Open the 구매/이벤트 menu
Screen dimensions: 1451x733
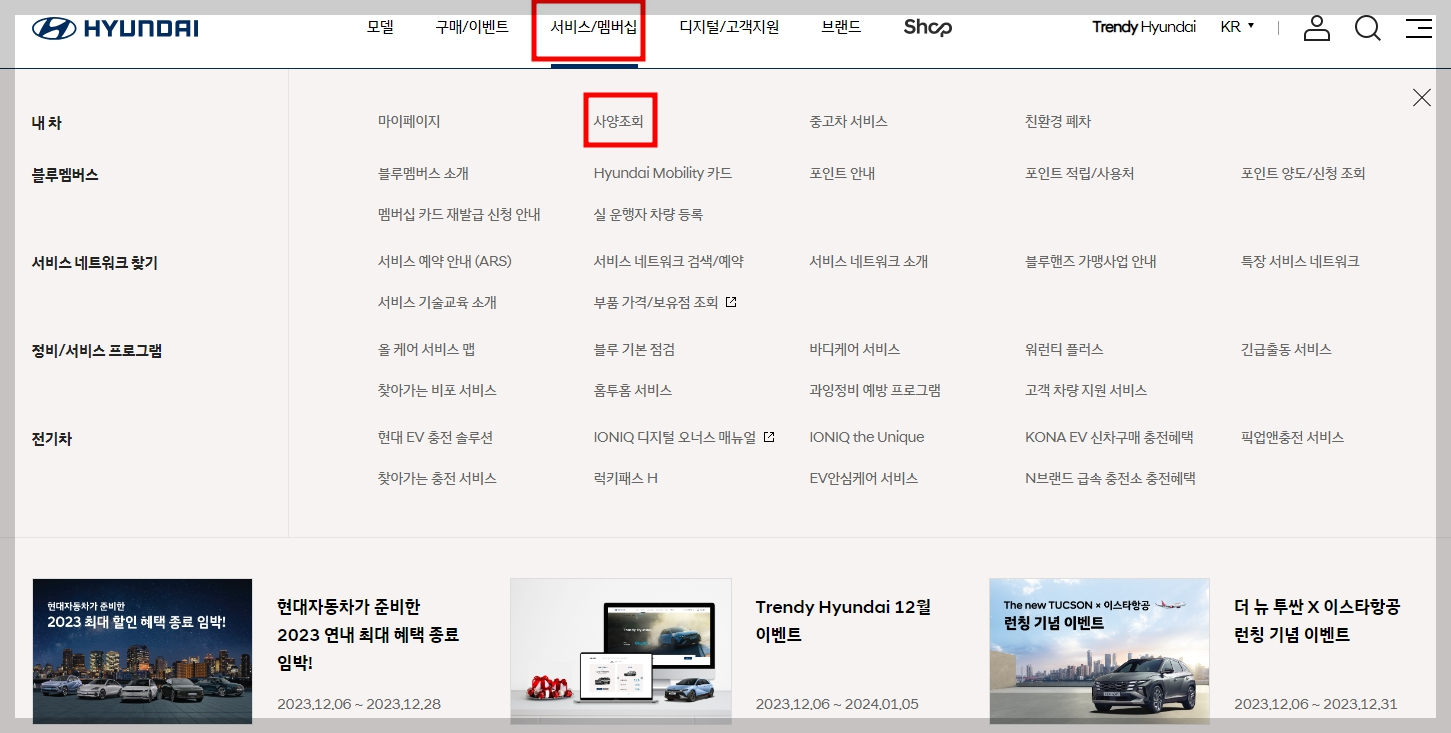click(472, 27)
